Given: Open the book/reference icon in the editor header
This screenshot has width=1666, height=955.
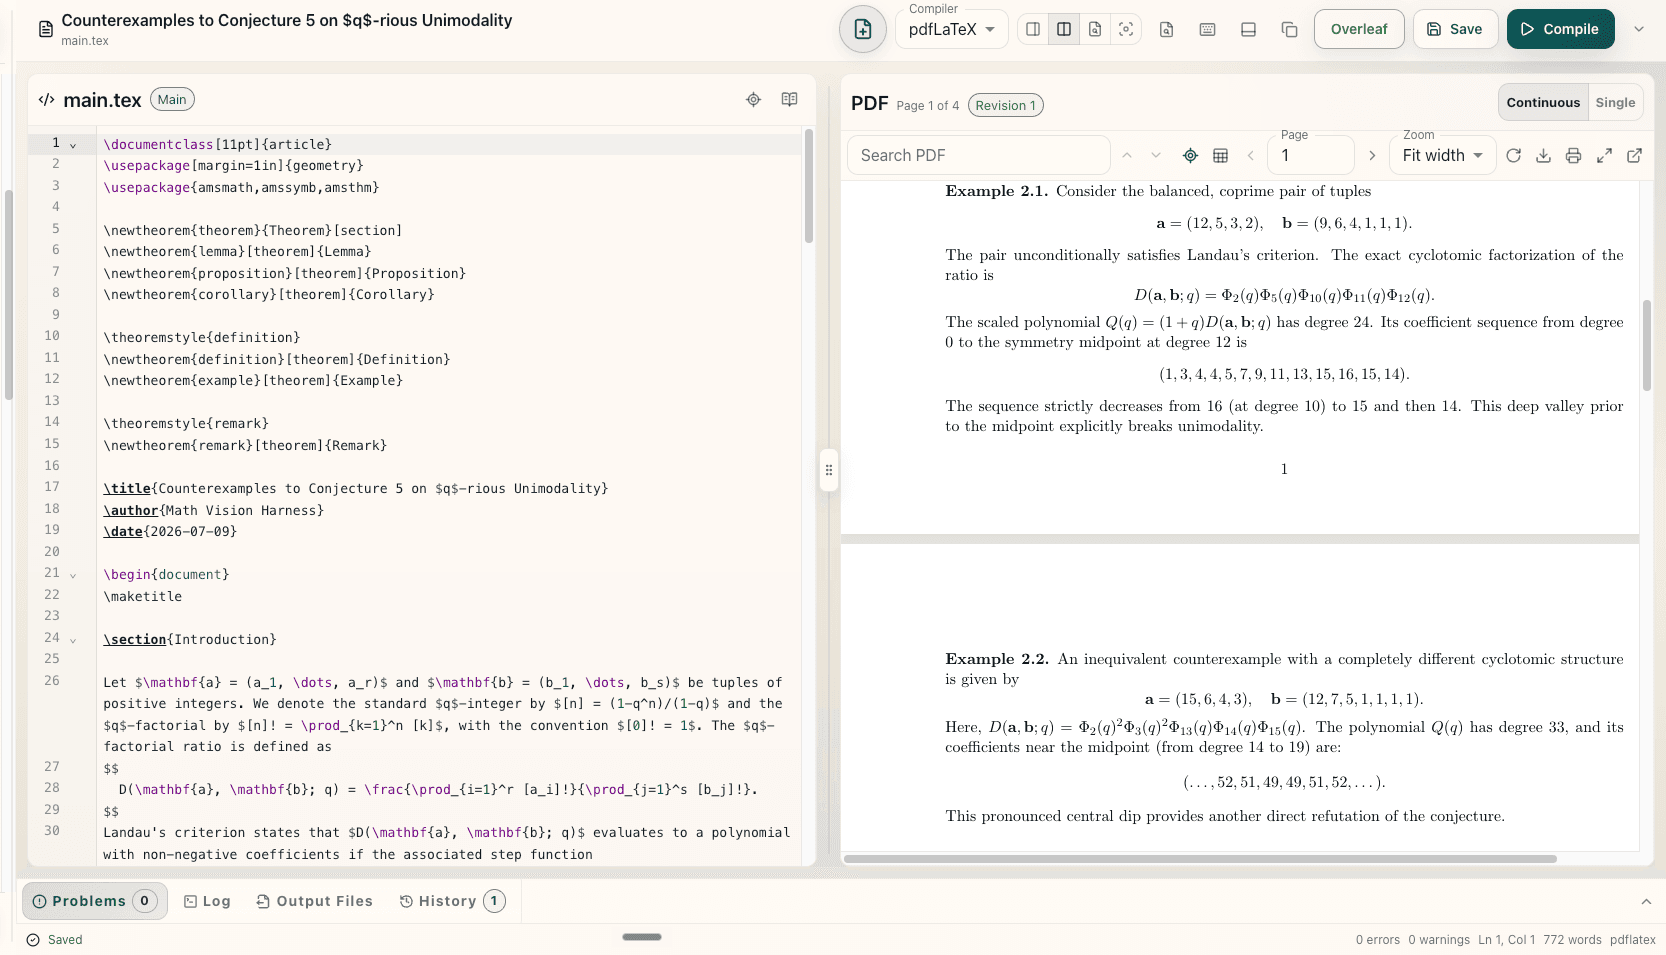Looking at the screenshot, I should (x=789, y=99).
